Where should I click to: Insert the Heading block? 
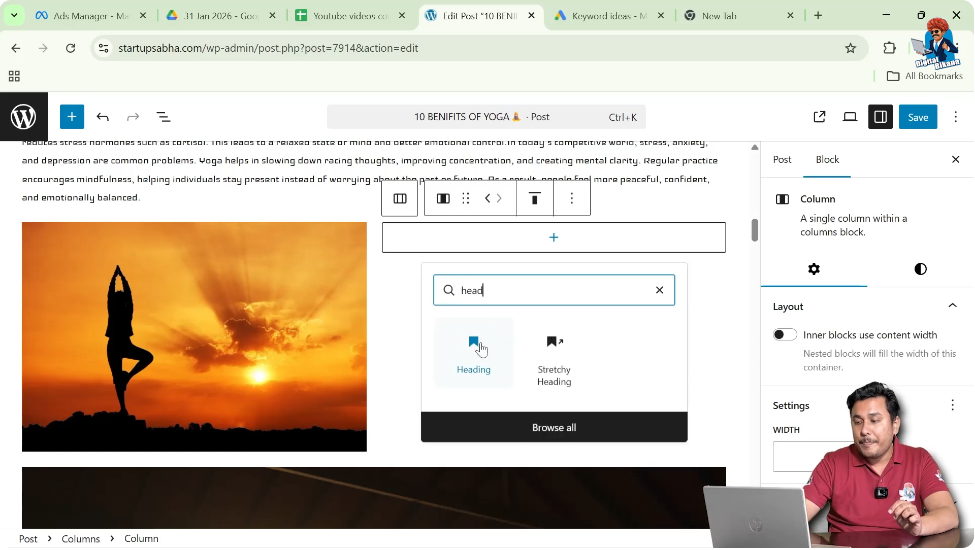tap(474, 354)
